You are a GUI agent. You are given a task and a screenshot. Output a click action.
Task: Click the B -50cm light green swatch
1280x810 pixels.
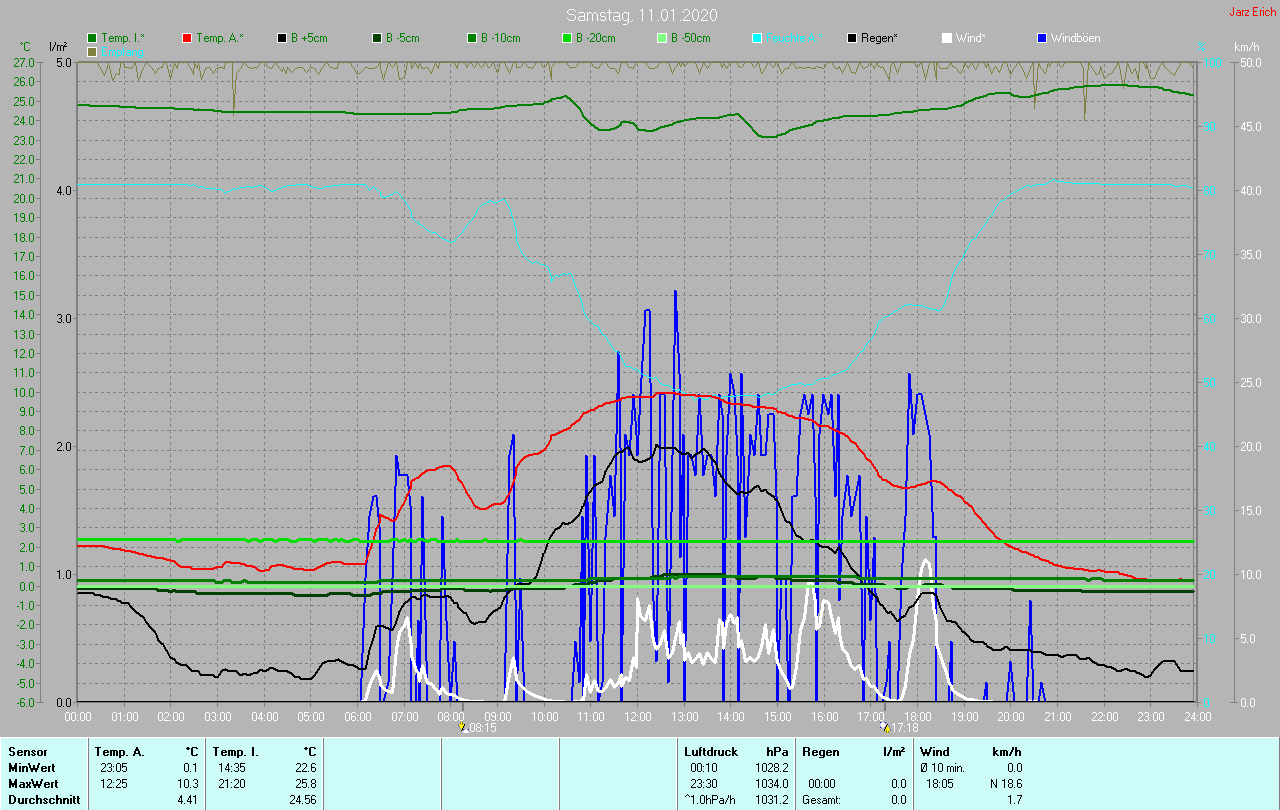coord(661,38)
